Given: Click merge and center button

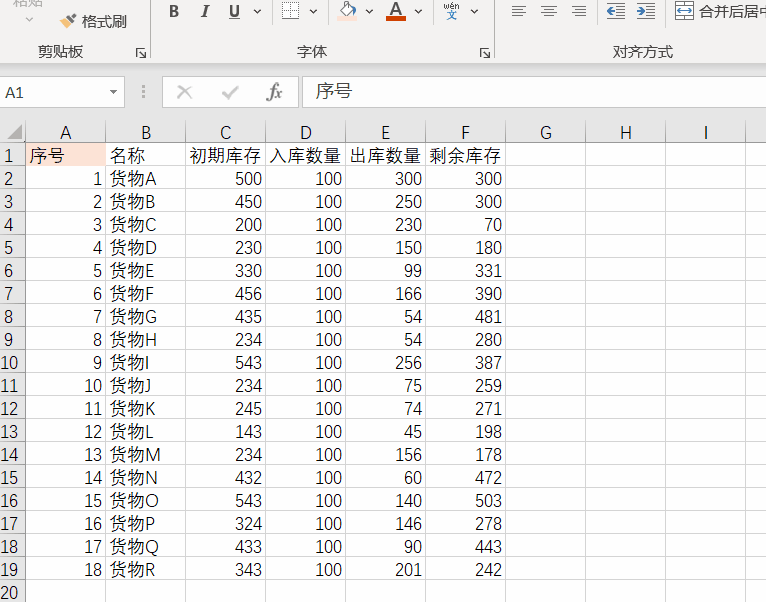Looking at the screenshot, I should coord(720,11).
